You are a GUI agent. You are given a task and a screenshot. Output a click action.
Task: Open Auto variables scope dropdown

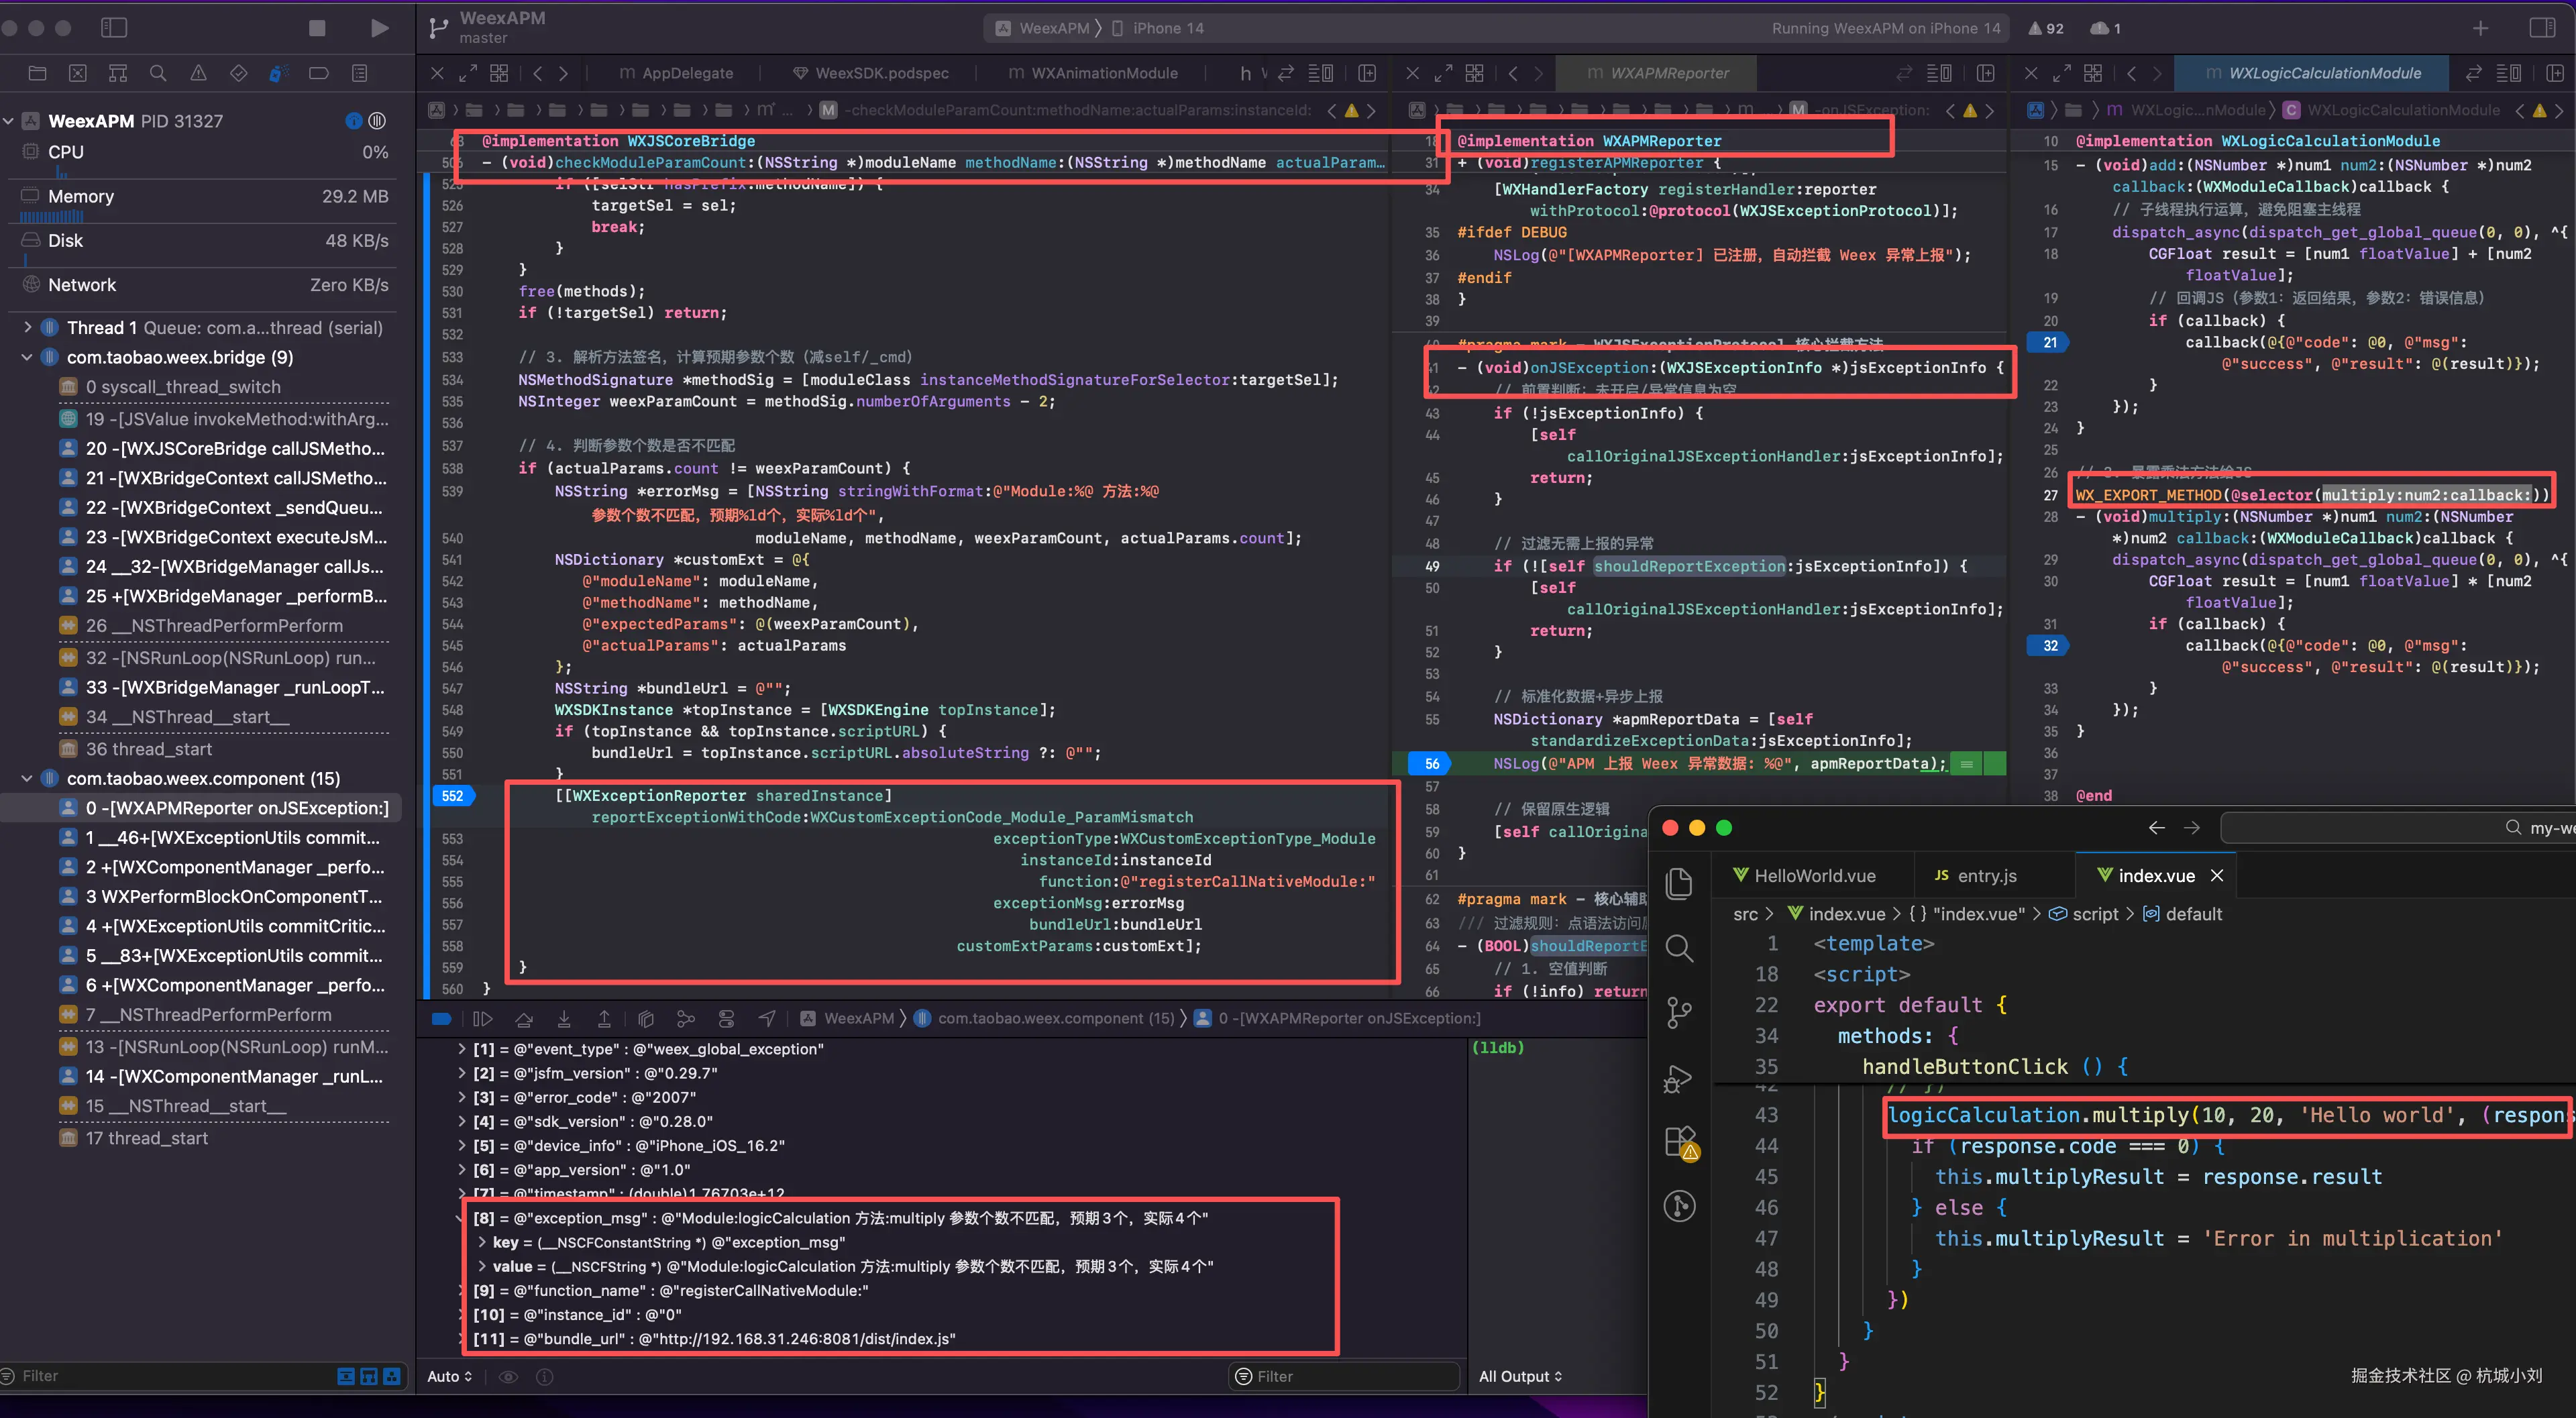449,1376
